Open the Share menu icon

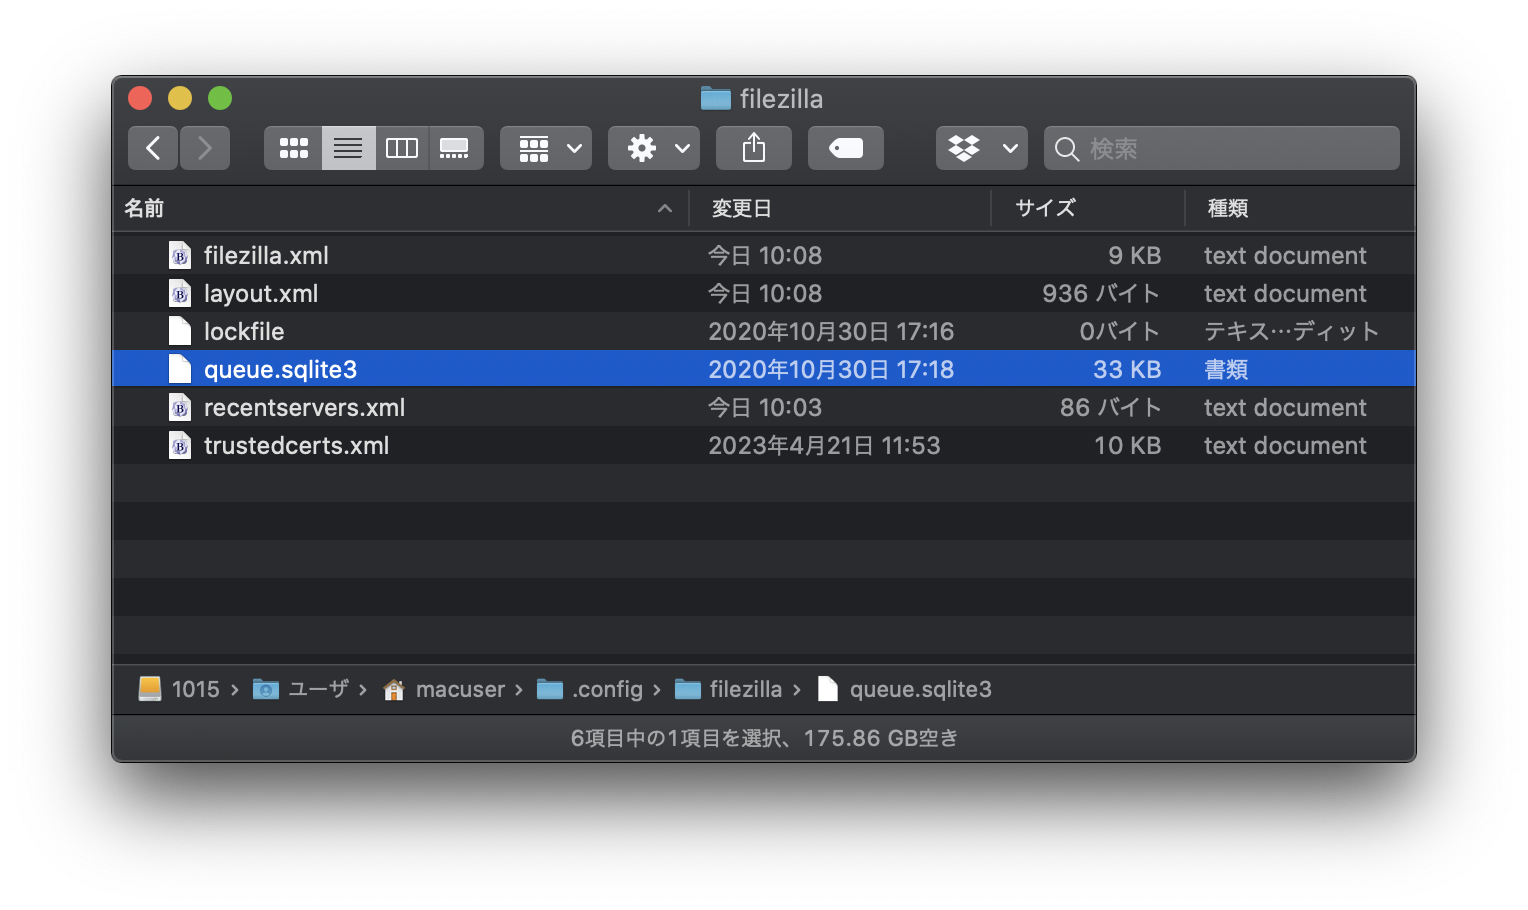(753, 147)
